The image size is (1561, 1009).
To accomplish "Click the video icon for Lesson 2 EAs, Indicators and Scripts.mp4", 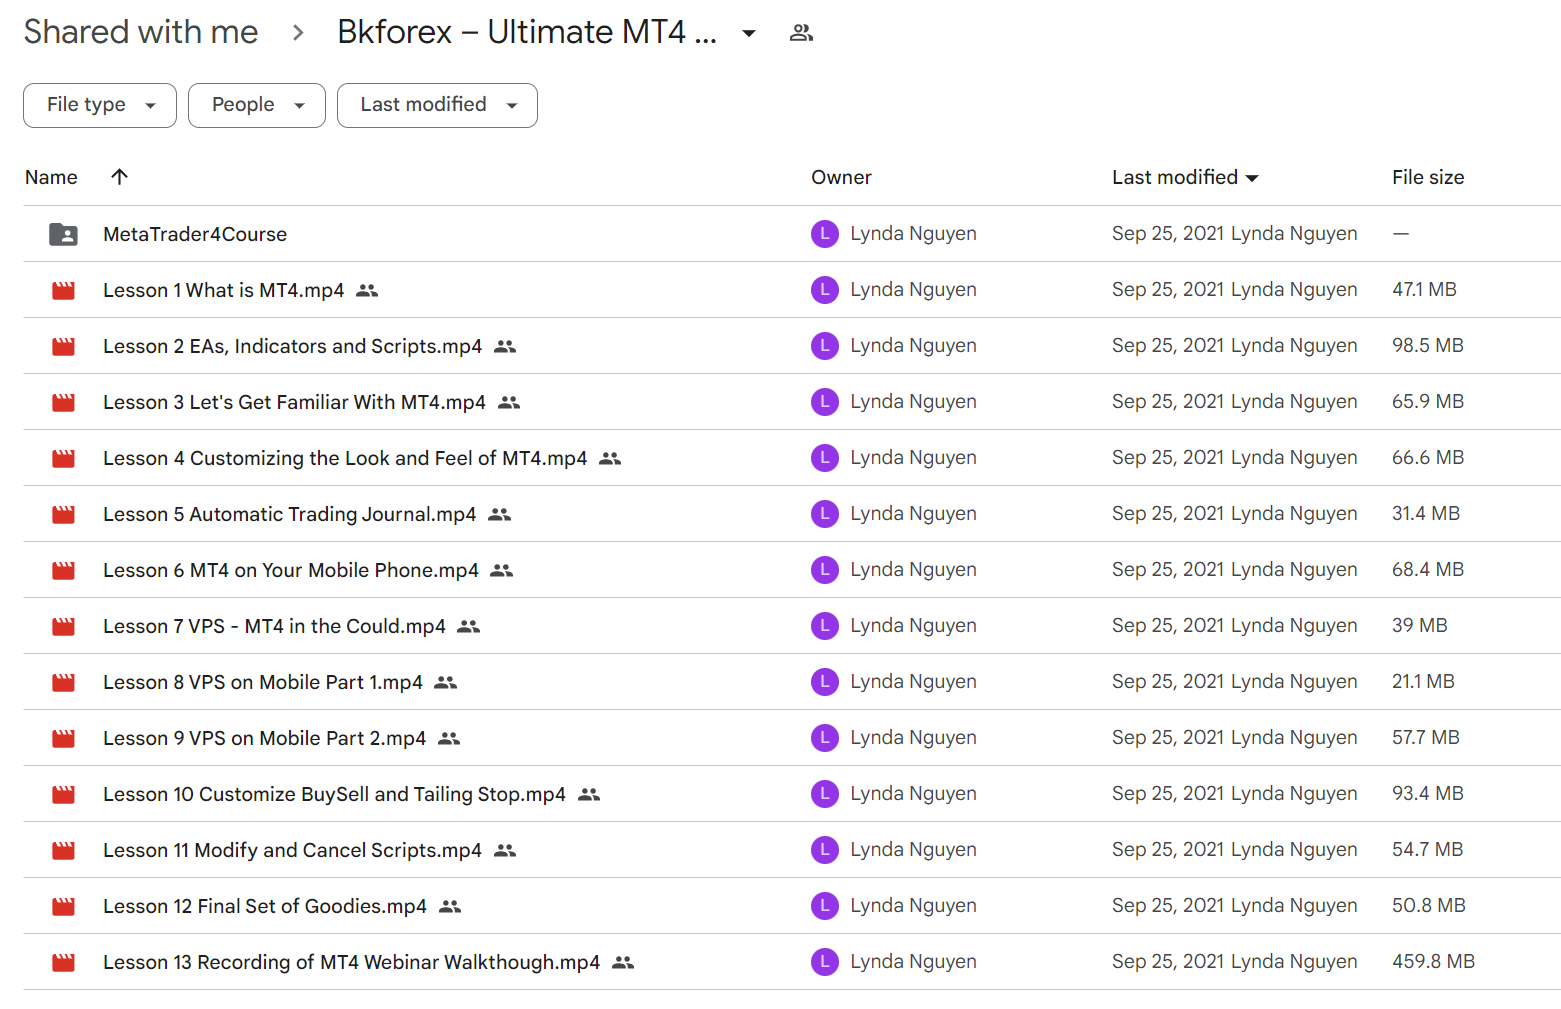I will point(63,347).
